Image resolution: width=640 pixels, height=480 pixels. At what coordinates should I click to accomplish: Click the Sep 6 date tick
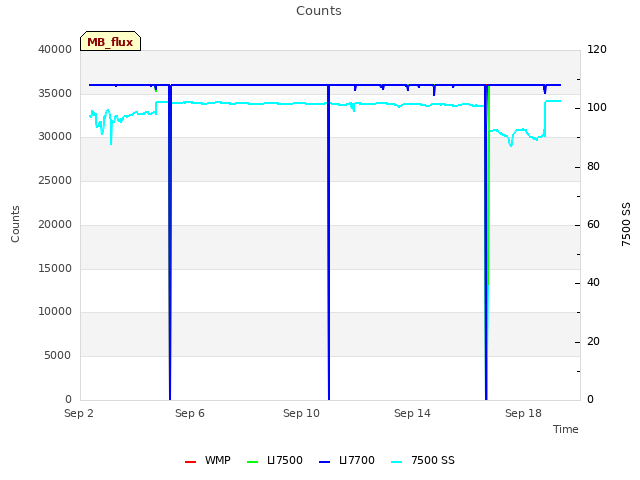coord(190,413)
